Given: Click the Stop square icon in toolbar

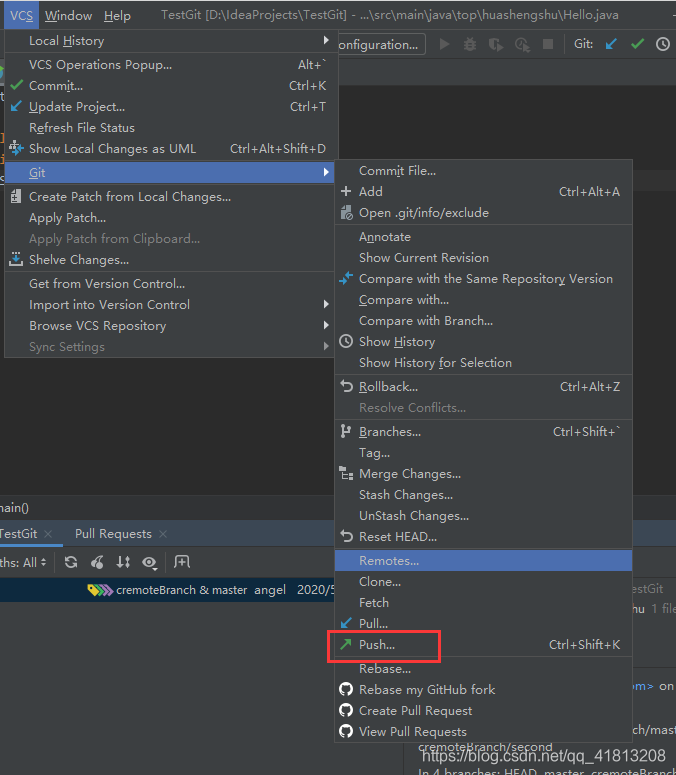Looking at the screenshot, I should 548,44.
